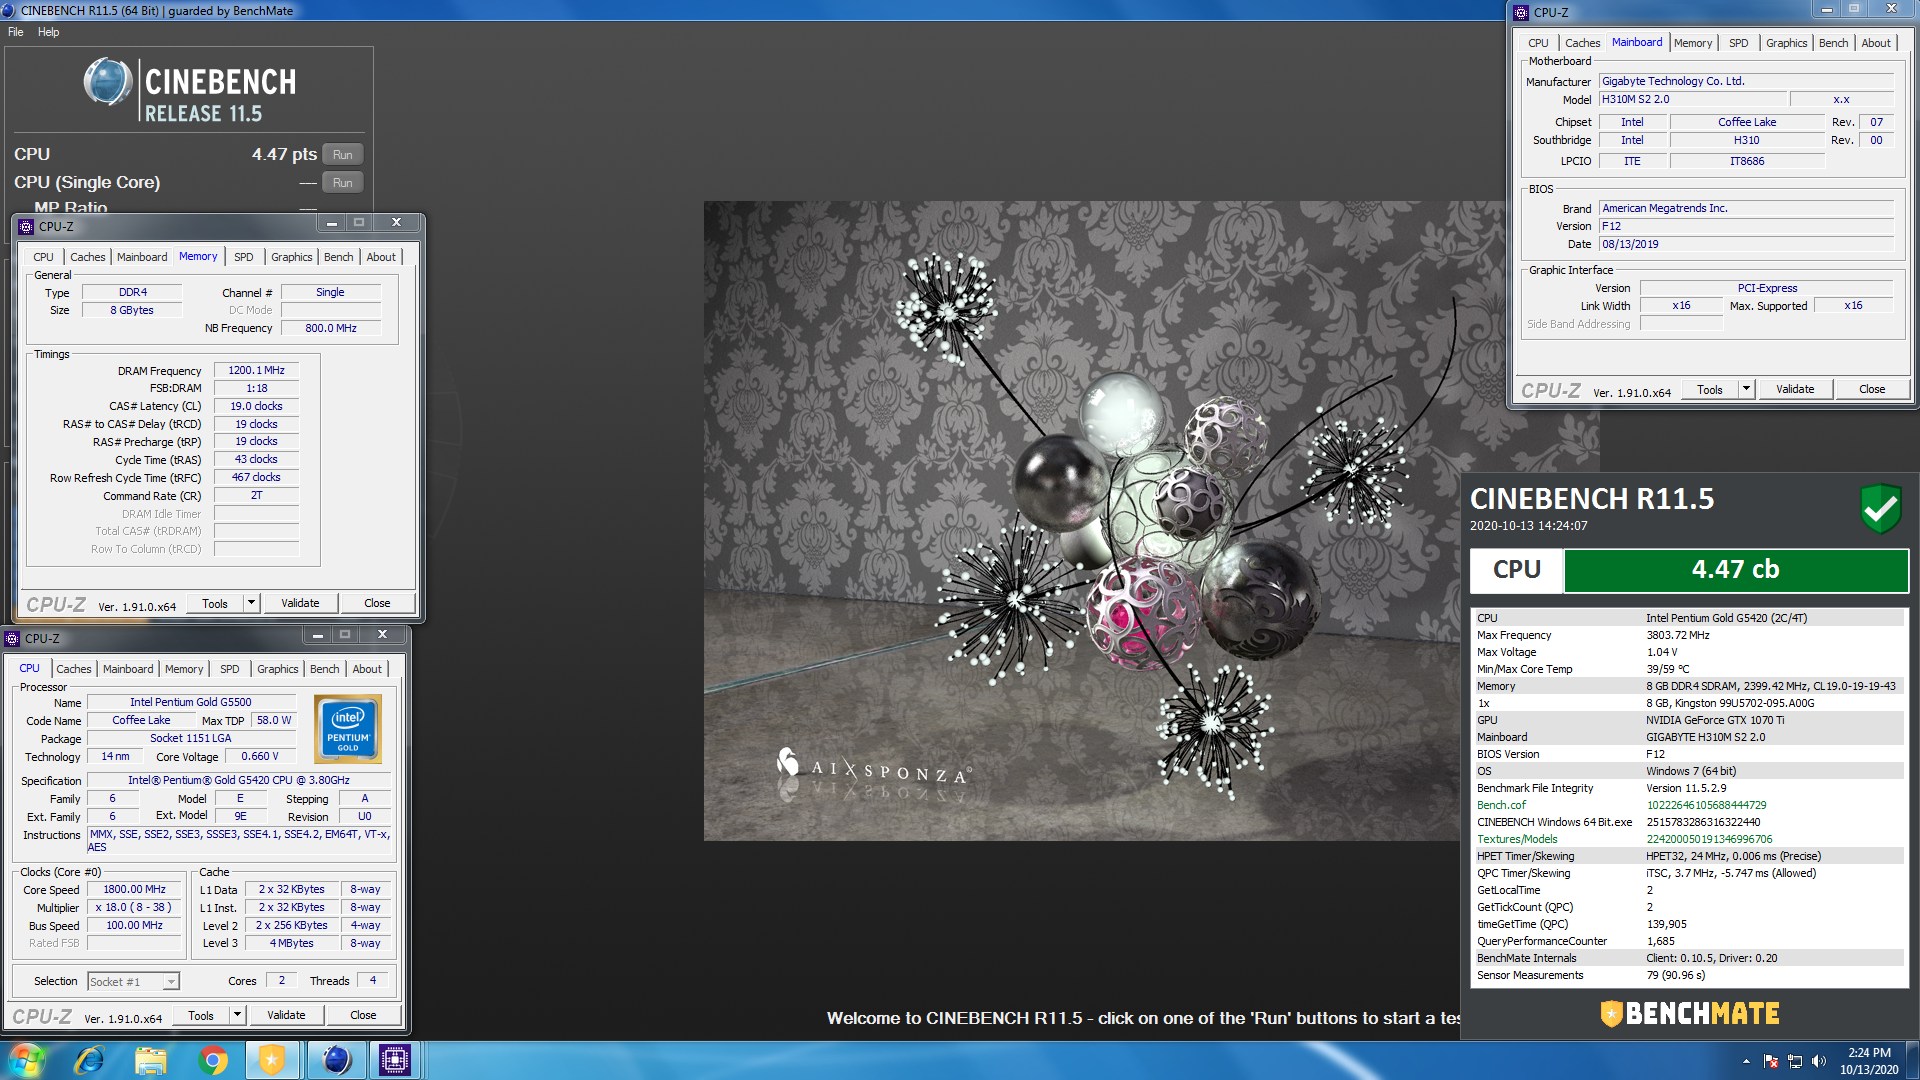Open Memory tab in Mainboard CPU-Z window
Screen dimensions: 1920x1080
click(x=1693, y=43)
